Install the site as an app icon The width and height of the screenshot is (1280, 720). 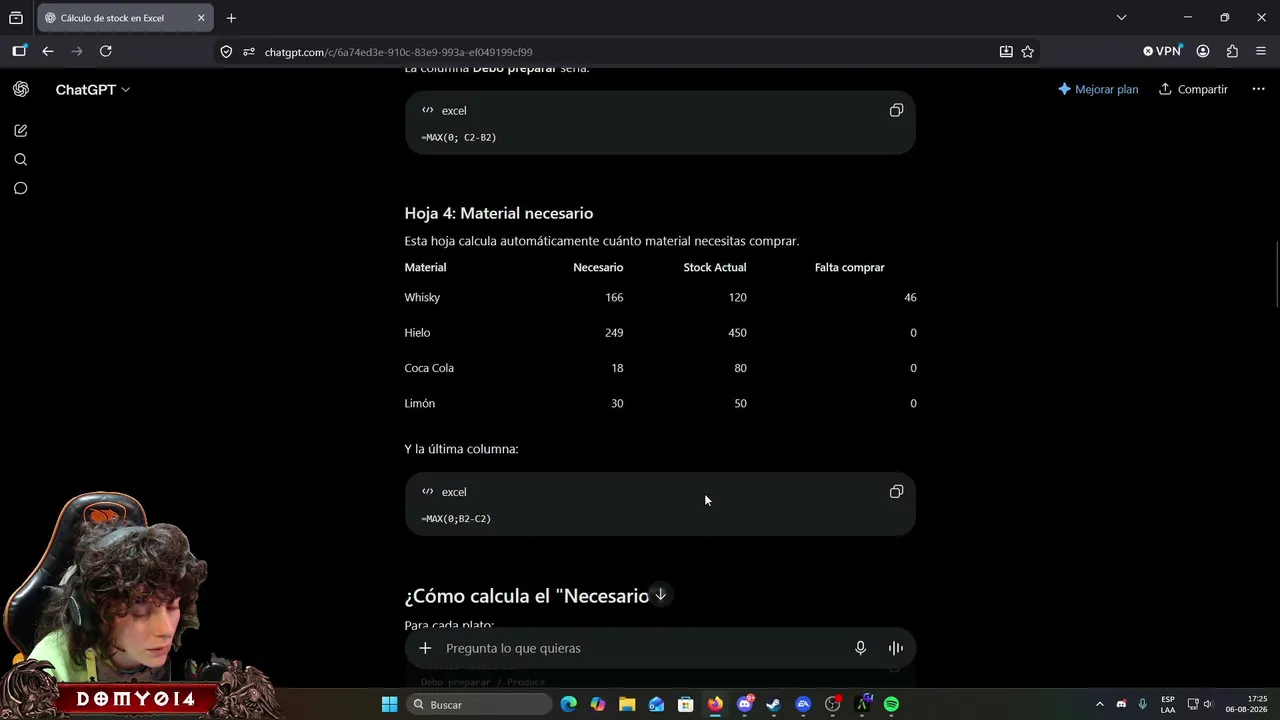click(x=1006, y=52)
